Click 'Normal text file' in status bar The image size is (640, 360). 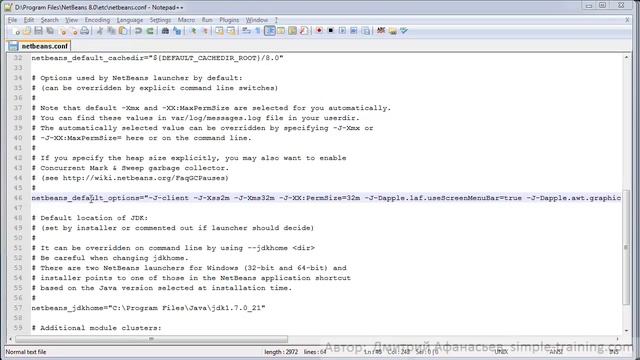[26, 352]
